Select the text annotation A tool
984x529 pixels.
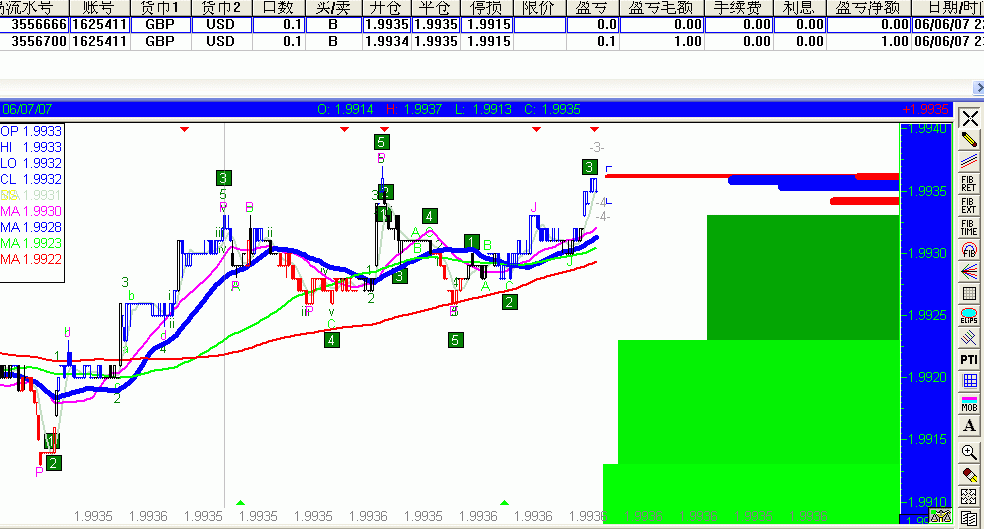click(970, 425)
